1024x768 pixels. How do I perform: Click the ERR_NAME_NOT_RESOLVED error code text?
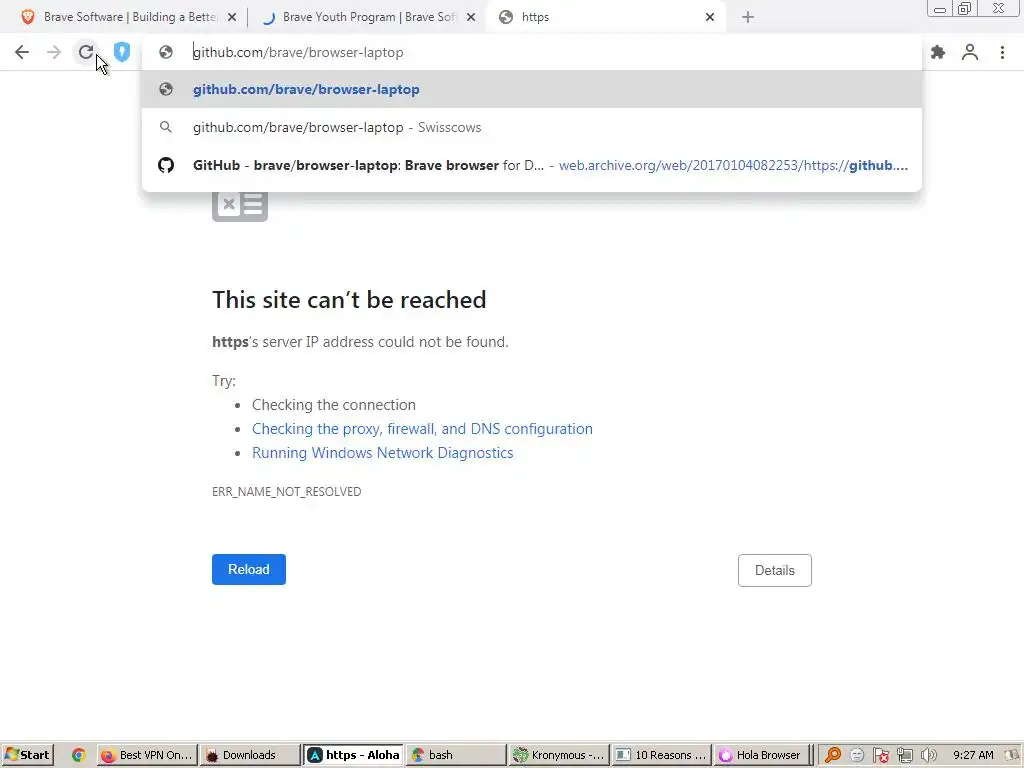(x=287, y=492)
